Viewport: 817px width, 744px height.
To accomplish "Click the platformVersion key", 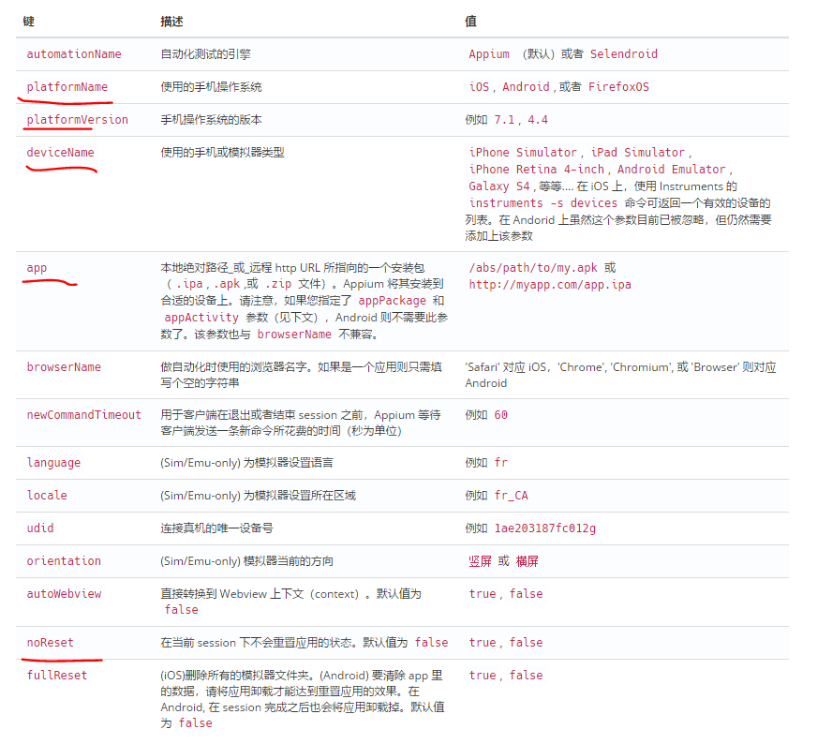I will click(77, 120).
